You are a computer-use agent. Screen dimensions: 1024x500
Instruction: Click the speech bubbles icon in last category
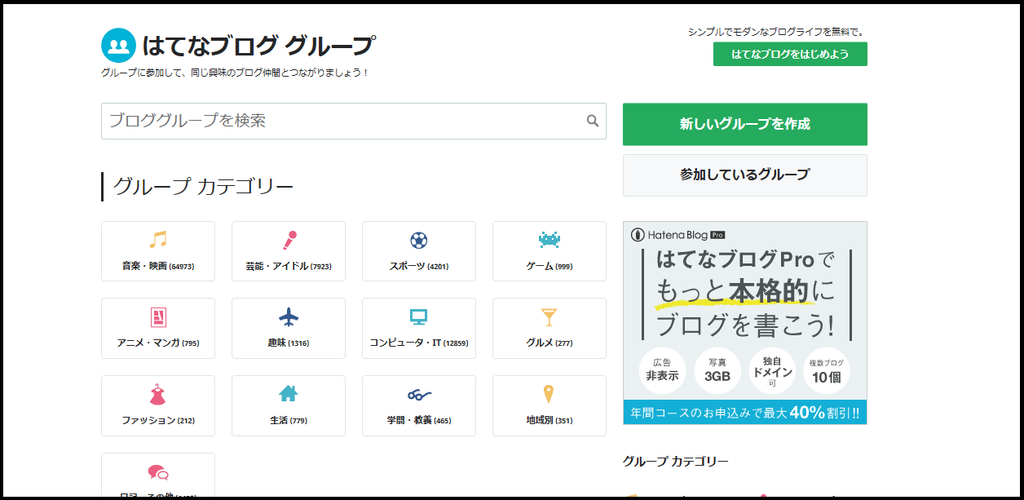pyautogui.click(x=158, y=472)
